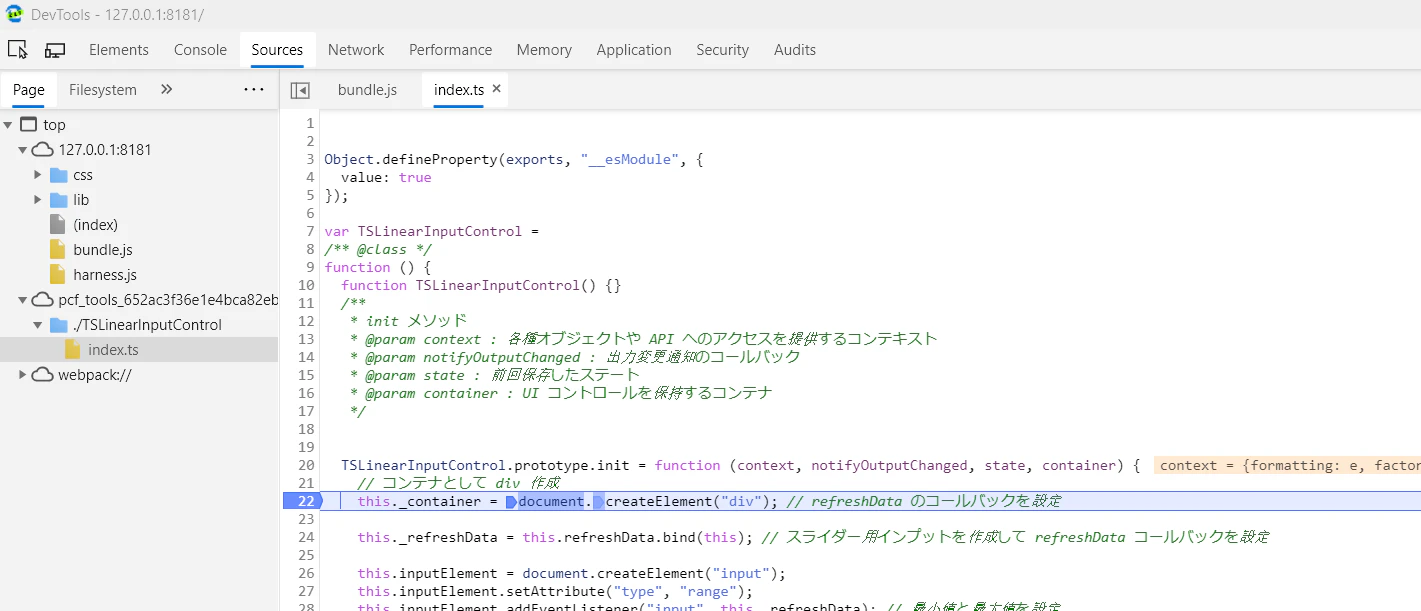Expand the webpack:// tree node
This screenshot has height=611, width=1421.
click(23, 375)
